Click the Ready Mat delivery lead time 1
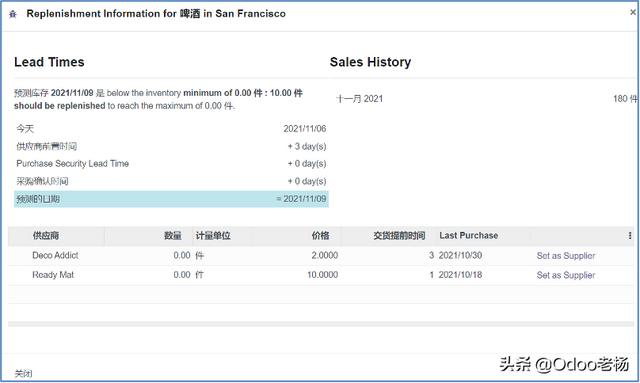640x383 pixels. pos(431,275)
